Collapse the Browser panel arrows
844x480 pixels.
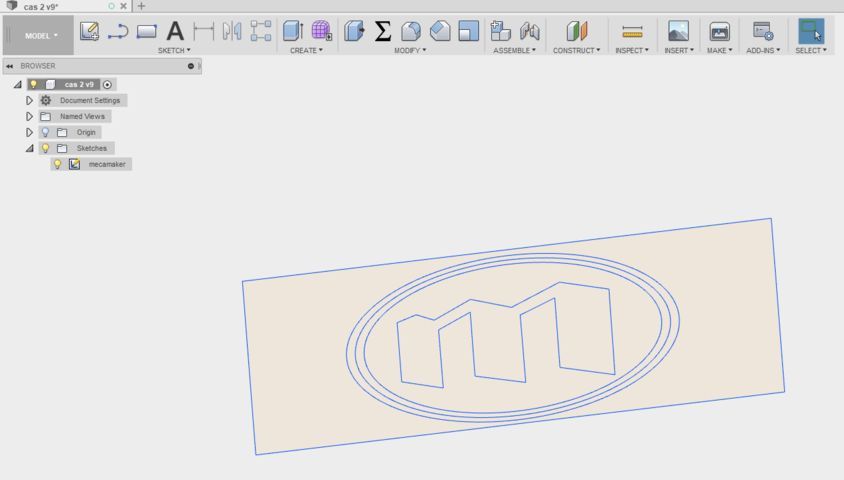click(10, 66)
